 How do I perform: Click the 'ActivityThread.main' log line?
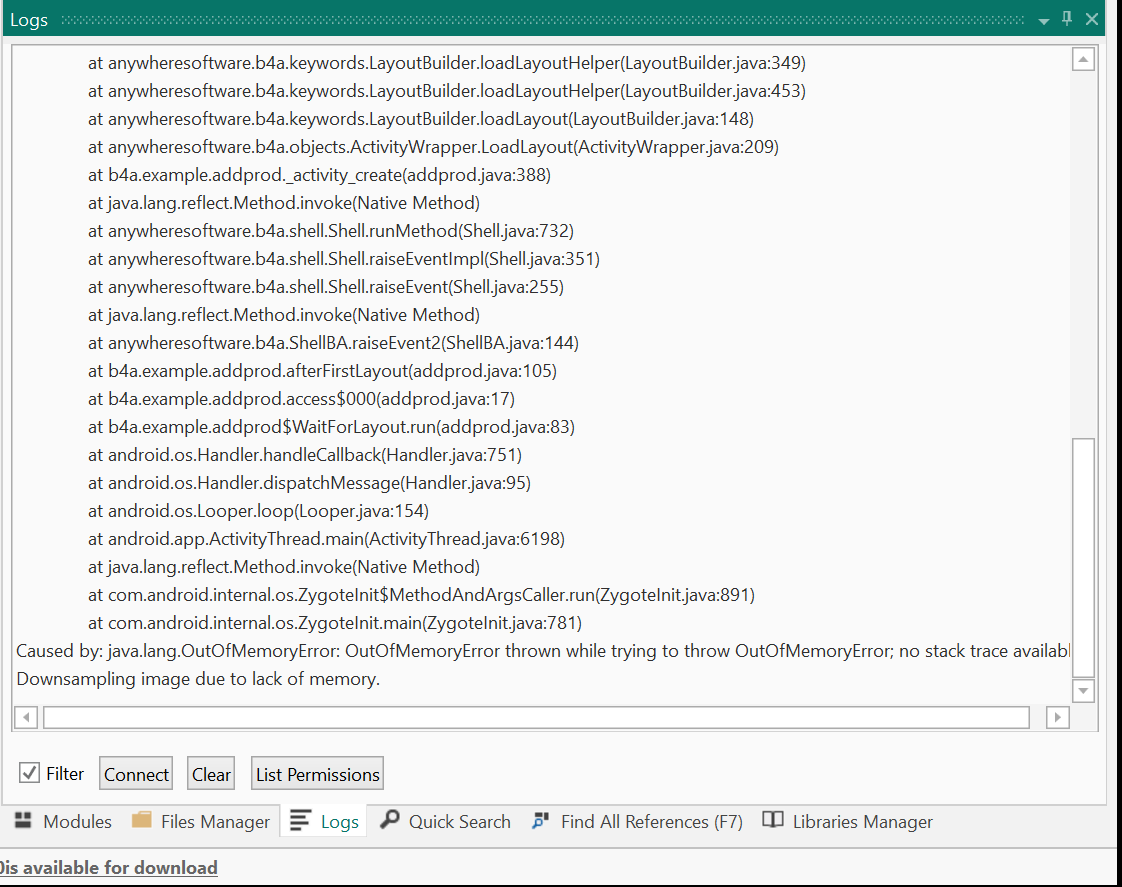pos(326,539)
